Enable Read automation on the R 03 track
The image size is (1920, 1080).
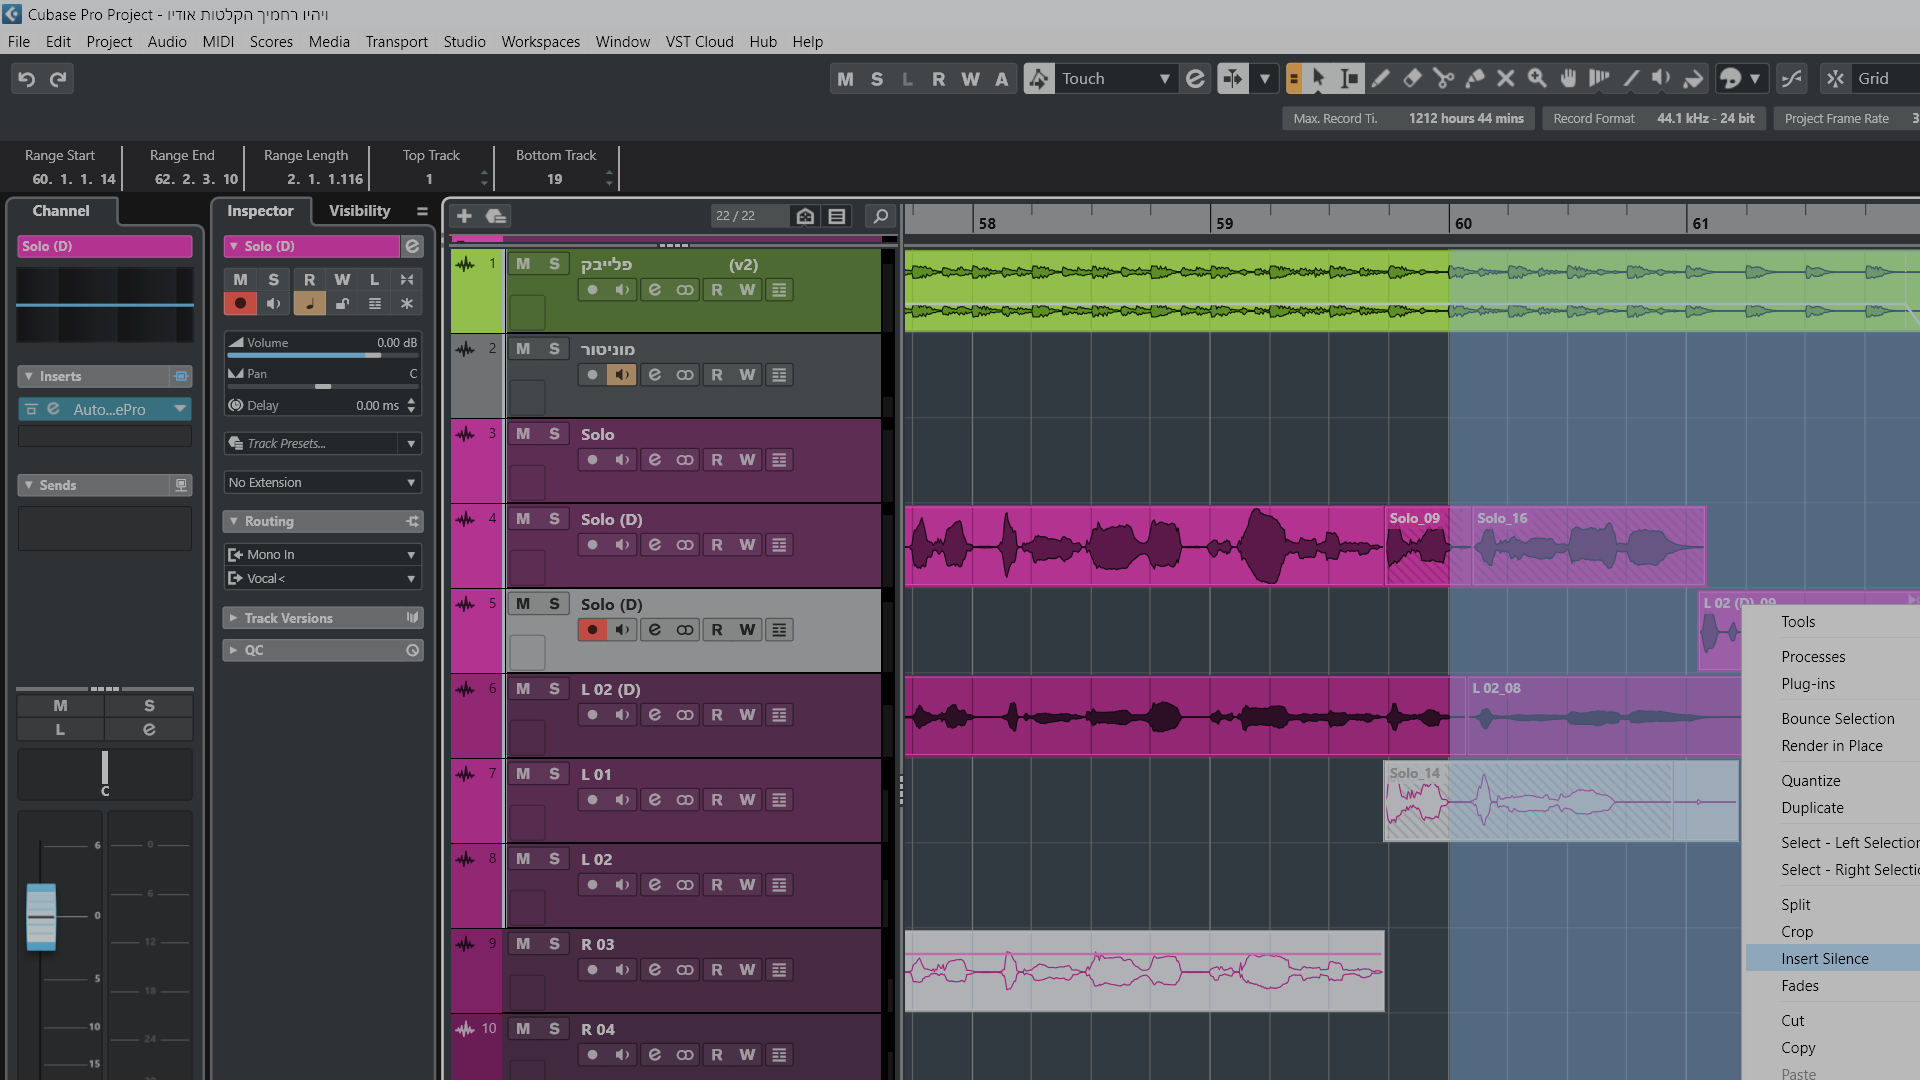coord(717,970)
